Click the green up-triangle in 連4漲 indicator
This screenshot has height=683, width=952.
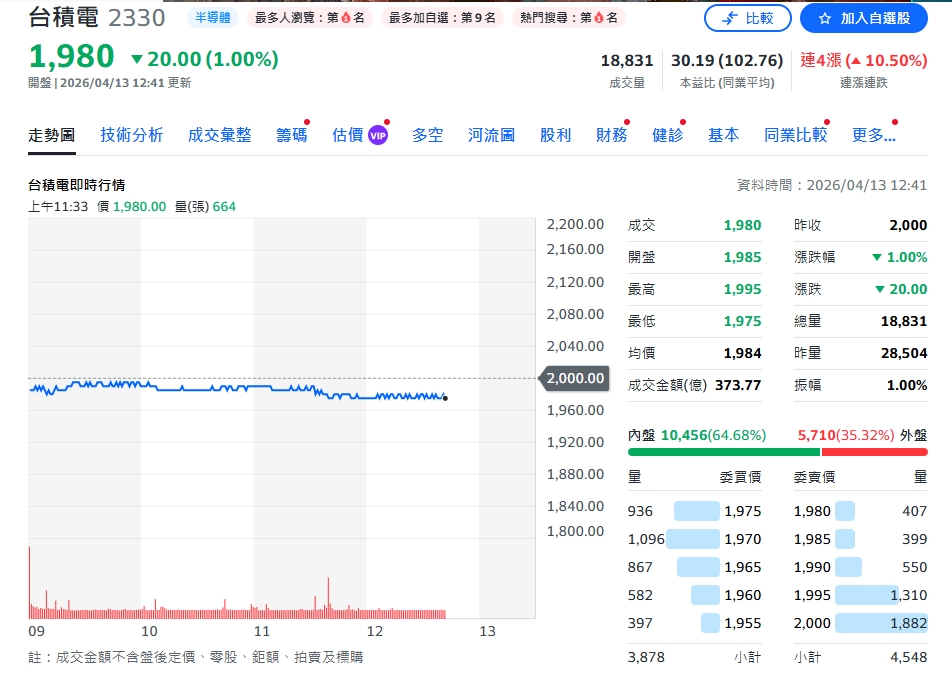click(857, 60)
